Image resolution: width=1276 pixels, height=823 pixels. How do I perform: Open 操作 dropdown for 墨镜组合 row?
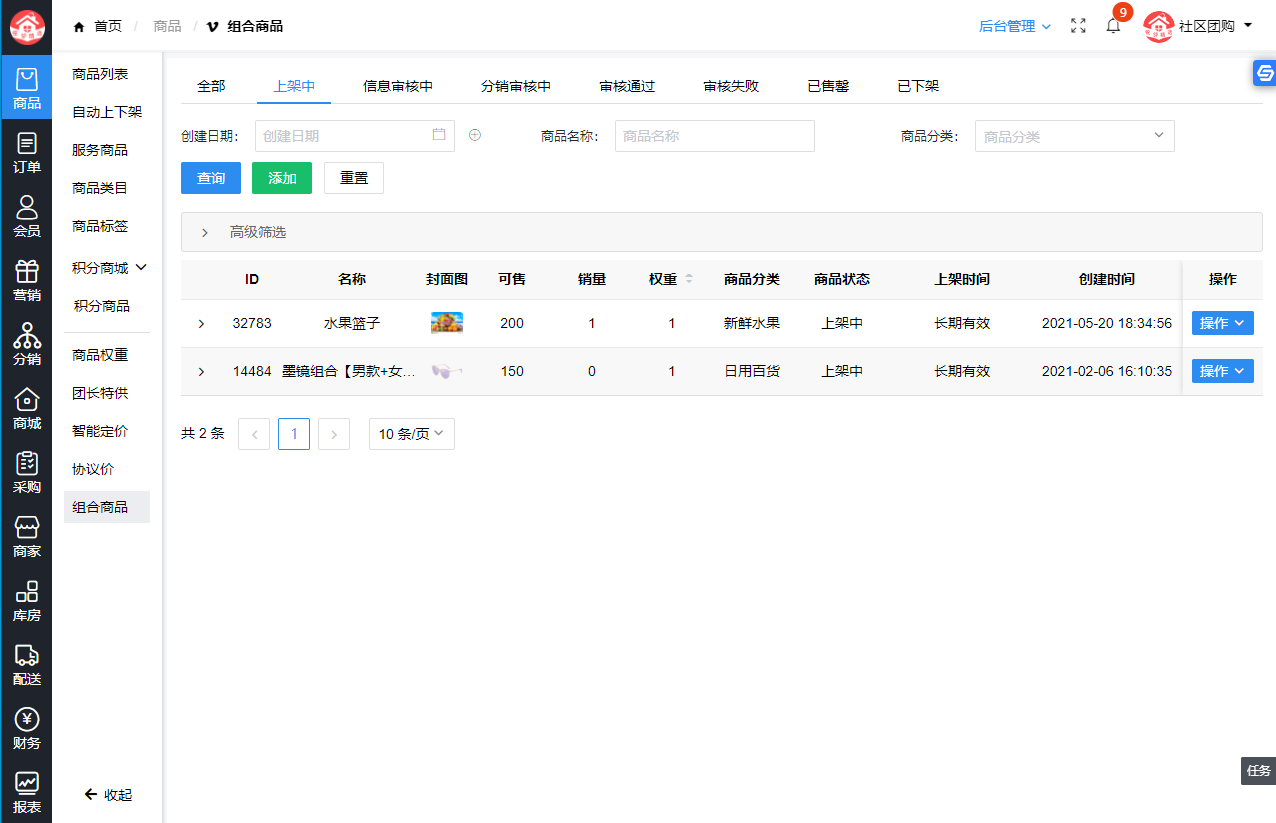pyautogui.click(x=1222, y=371)
